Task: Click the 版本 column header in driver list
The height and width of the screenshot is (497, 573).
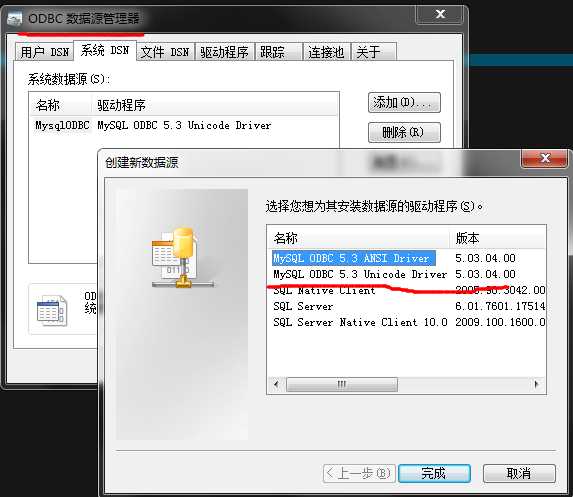Action: [498, 238]
